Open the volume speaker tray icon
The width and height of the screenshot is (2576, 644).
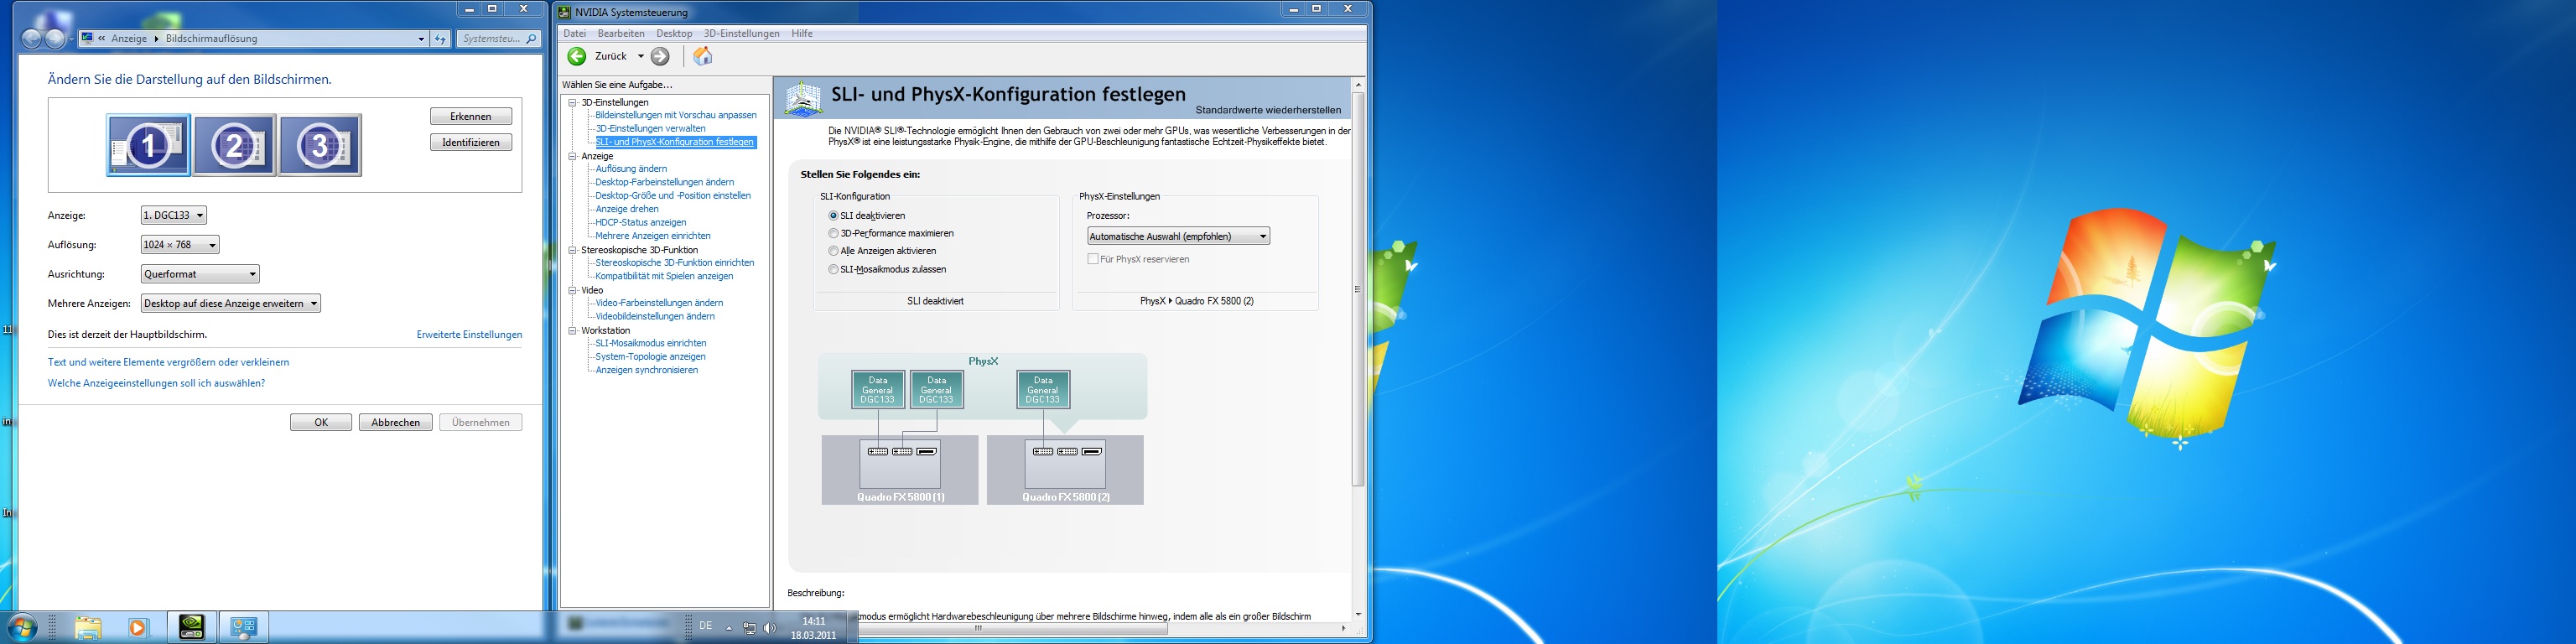770,628
